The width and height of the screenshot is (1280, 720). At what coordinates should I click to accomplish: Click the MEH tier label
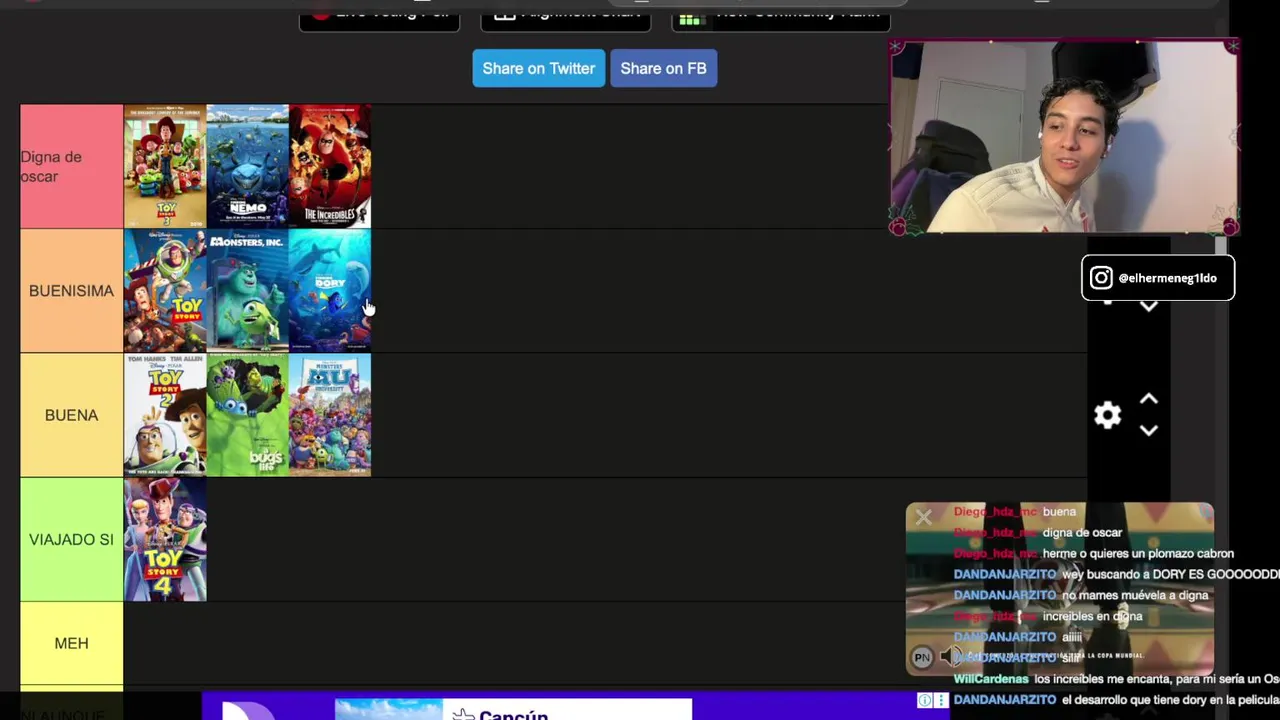coord(72,643)
